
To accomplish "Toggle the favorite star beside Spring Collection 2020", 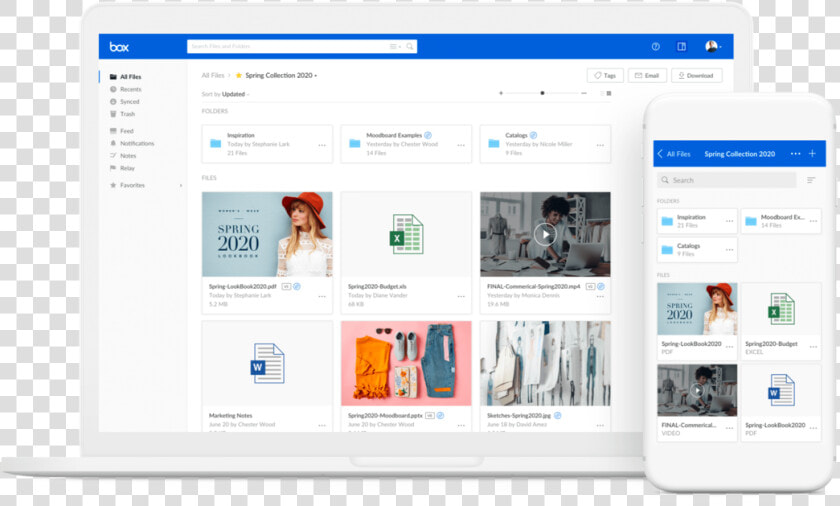I will pos(239,75).
